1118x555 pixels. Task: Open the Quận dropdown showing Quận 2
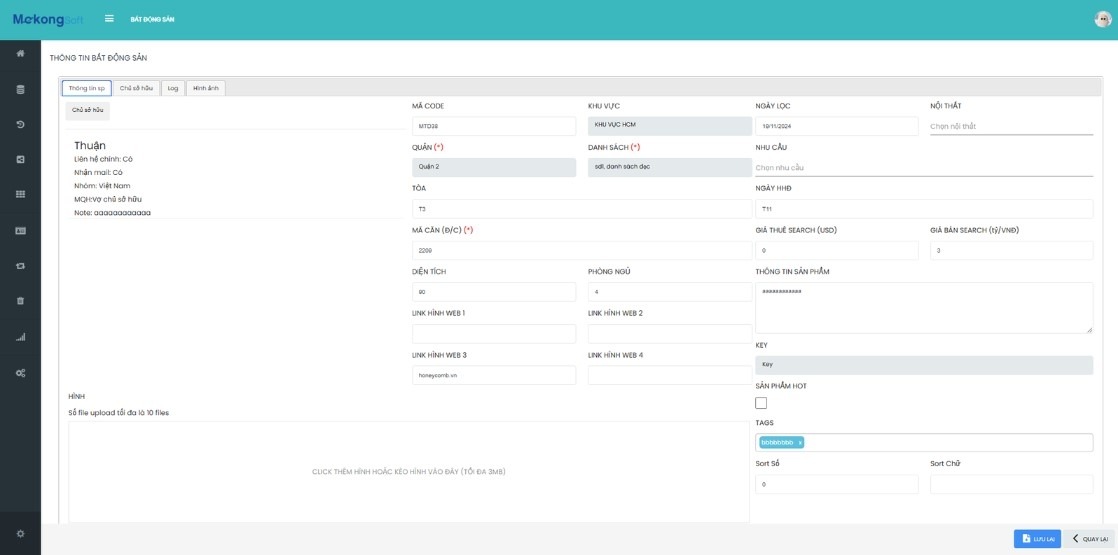coord(494,167)
